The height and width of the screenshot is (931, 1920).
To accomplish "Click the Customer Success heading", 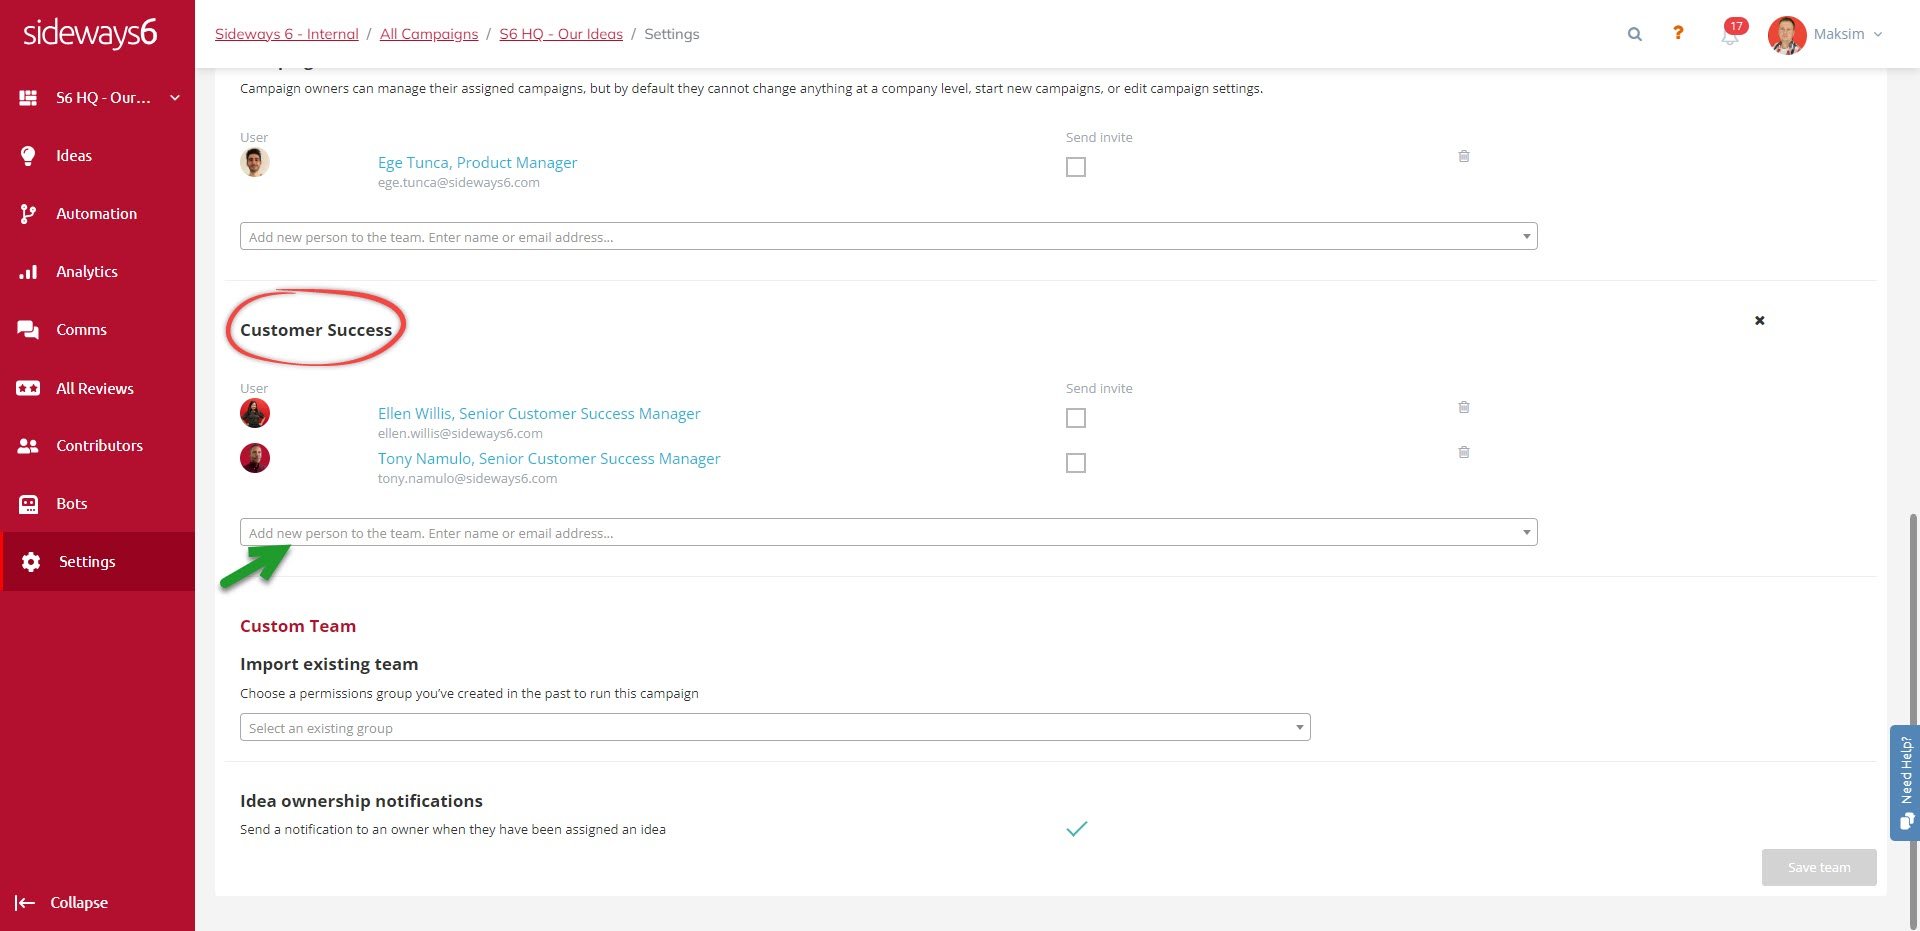I will coord(316,330).
